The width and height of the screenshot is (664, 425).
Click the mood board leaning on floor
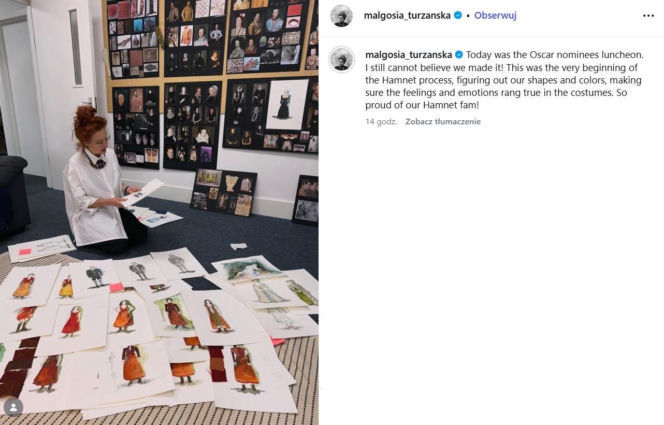pos(224,192)
